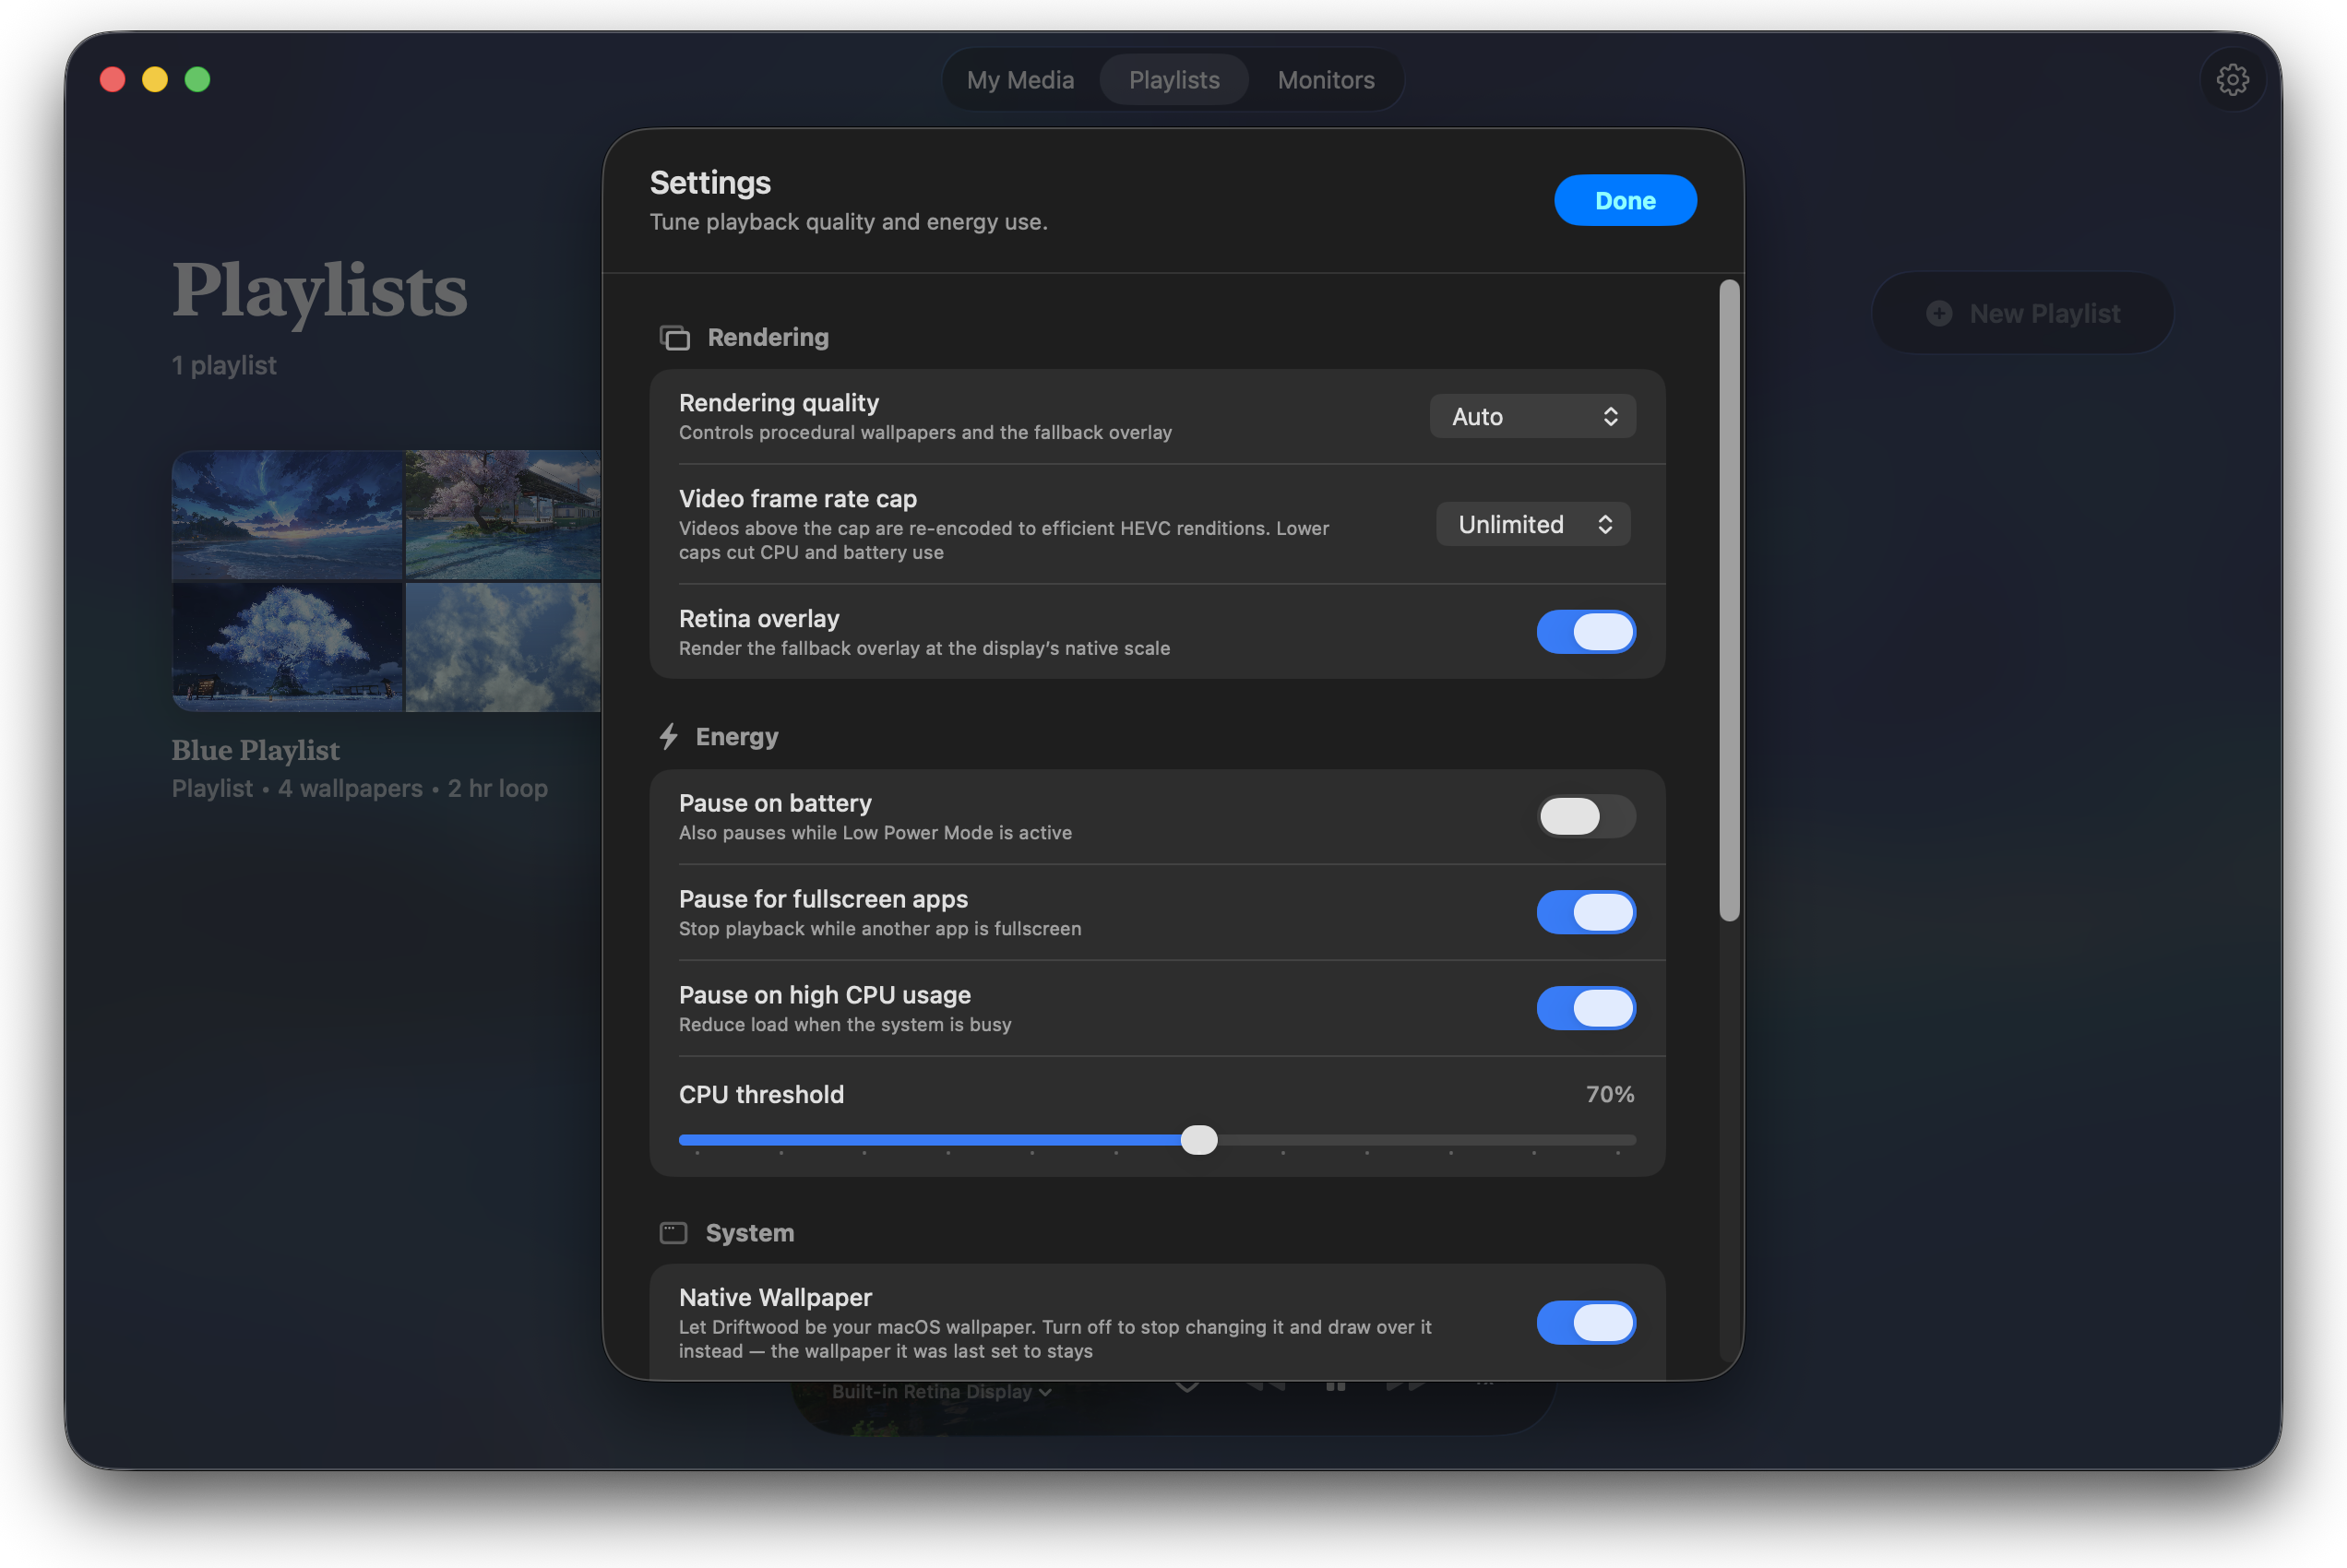Viewport: 2347px width, 1568px height.
Task: Click the System section window icon
Action: [x=673, y=1233]
